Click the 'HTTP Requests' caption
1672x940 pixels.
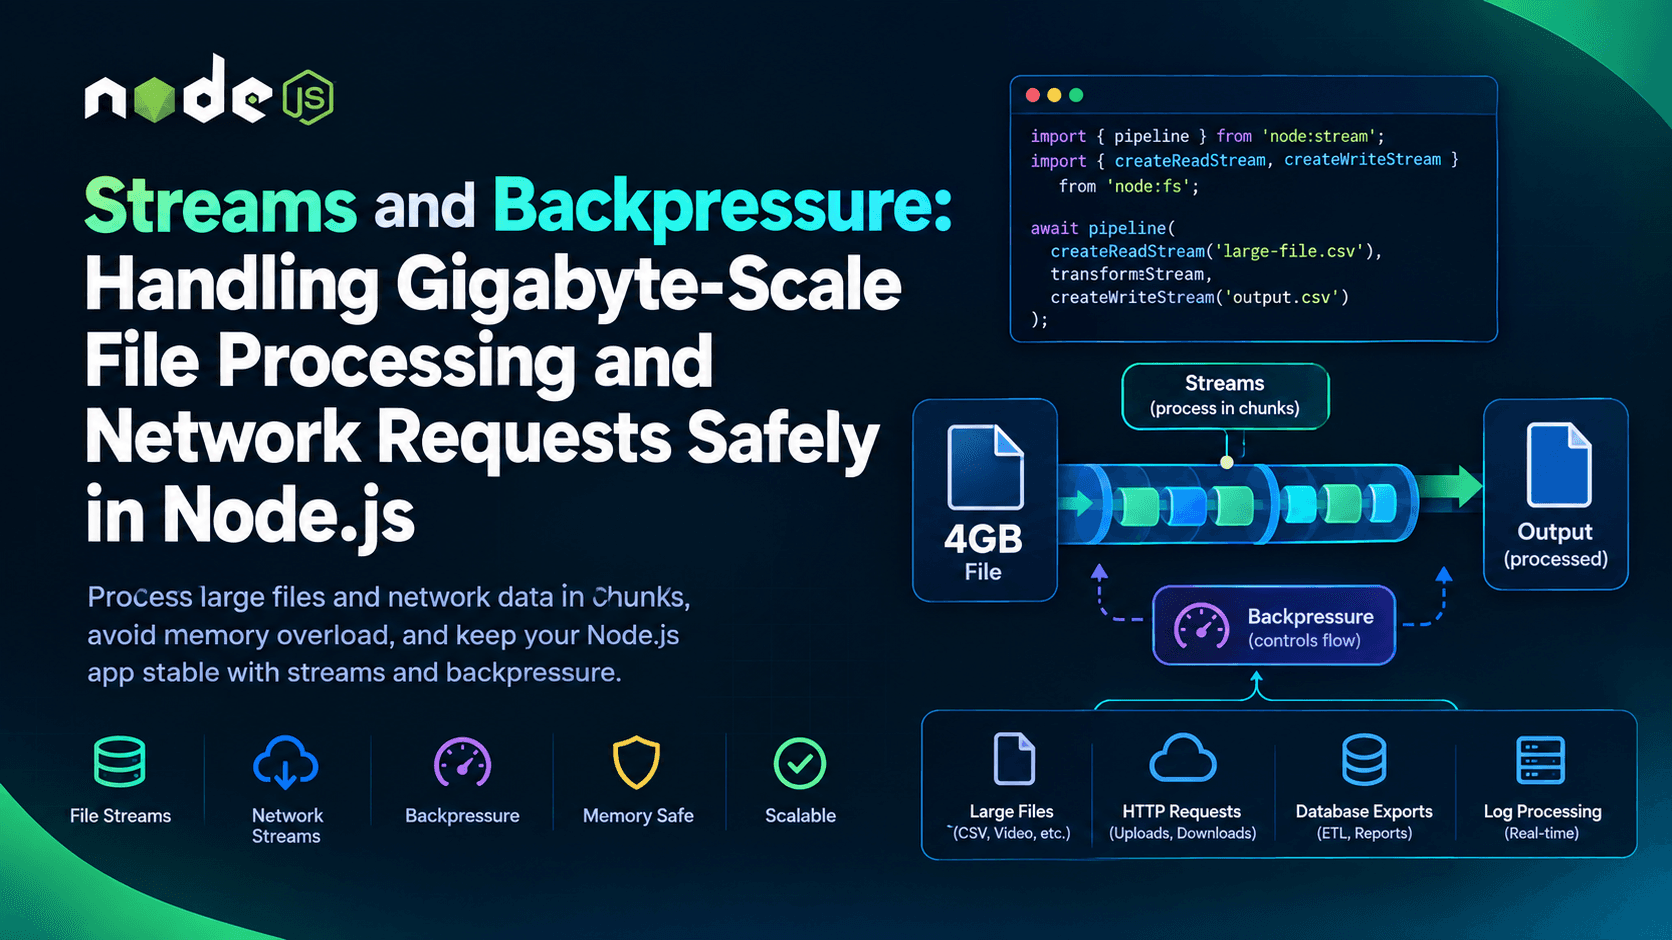(x=1182, y=812)
